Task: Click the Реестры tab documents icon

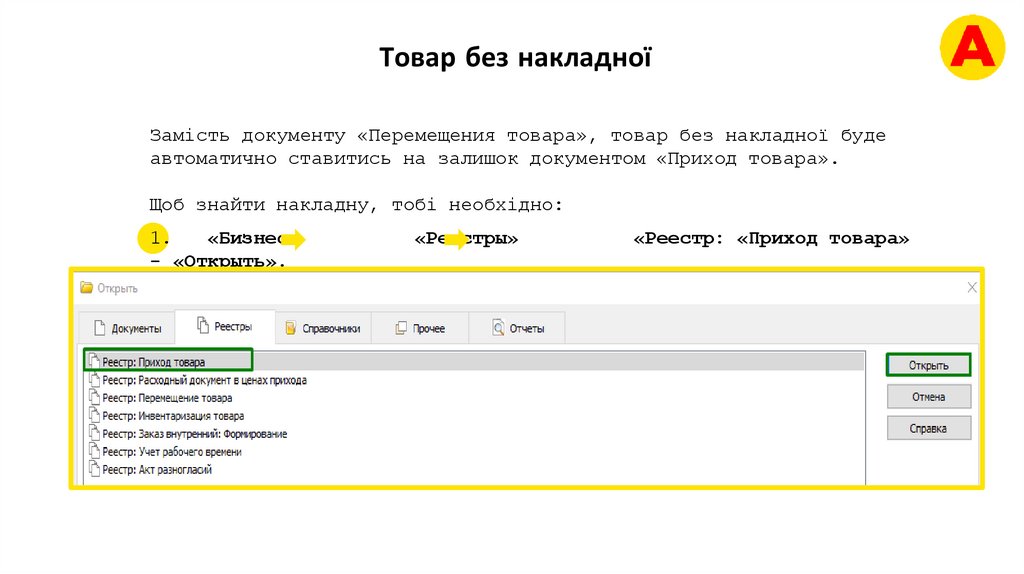Action: tap(203, 325)
